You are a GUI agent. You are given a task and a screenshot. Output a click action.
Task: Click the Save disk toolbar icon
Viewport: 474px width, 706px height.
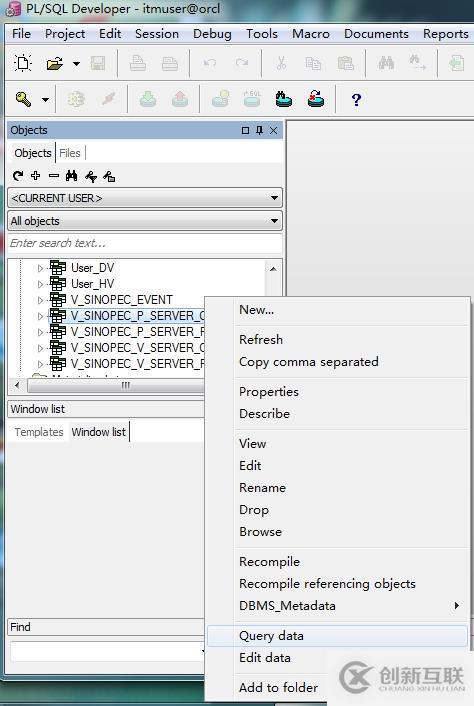click(98, 63)
